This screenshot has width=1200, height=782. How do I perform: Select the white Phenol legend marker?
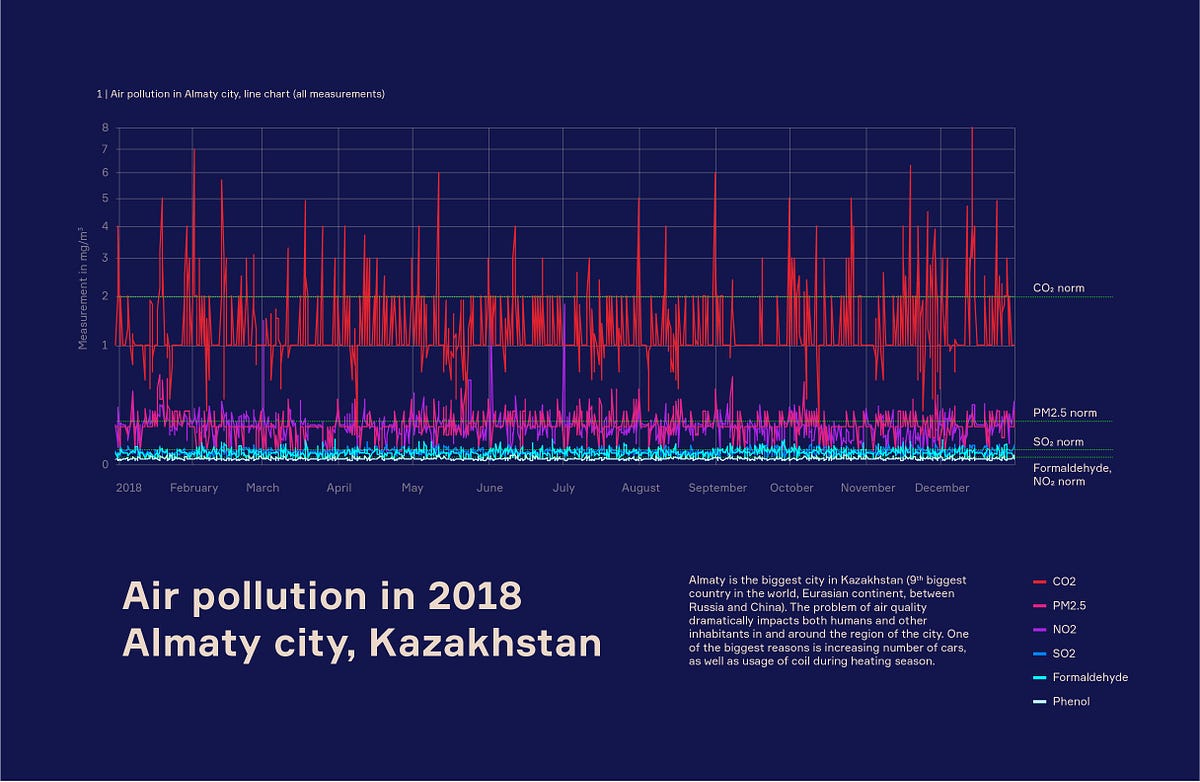tap(1040, 701)
